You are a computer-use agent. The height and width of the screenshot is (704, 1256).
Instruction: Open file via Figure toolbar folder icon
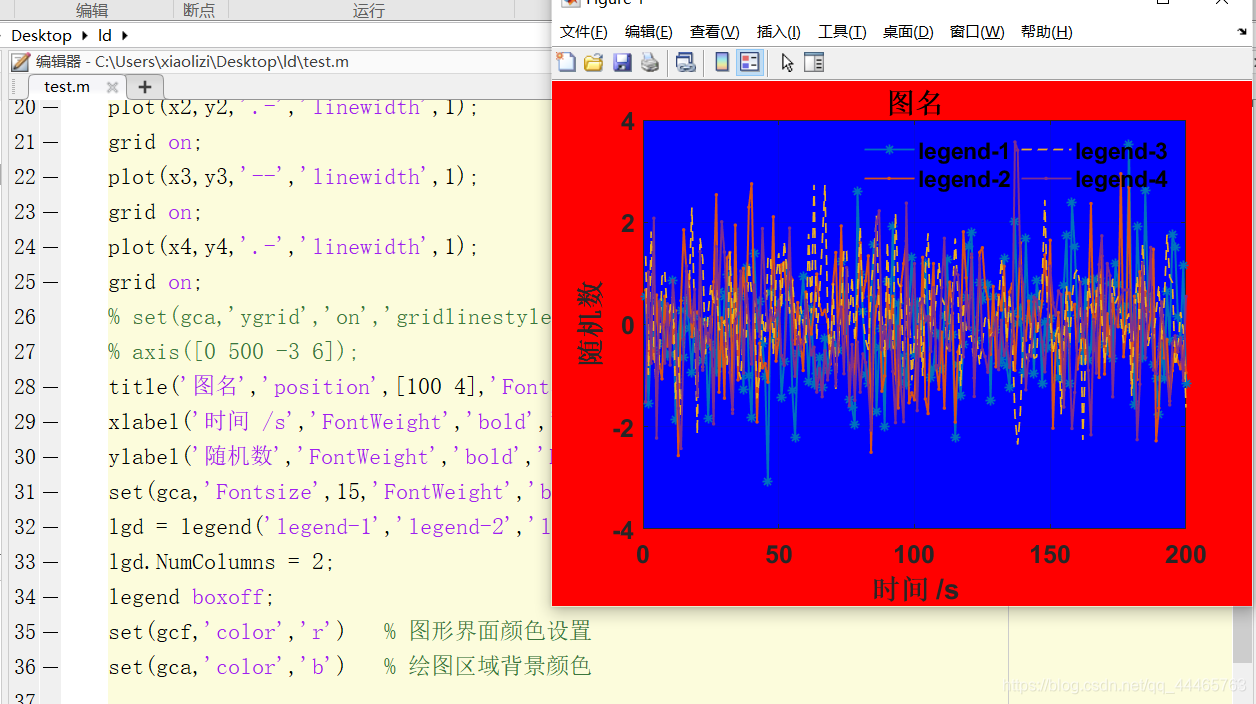coord(594,63)
